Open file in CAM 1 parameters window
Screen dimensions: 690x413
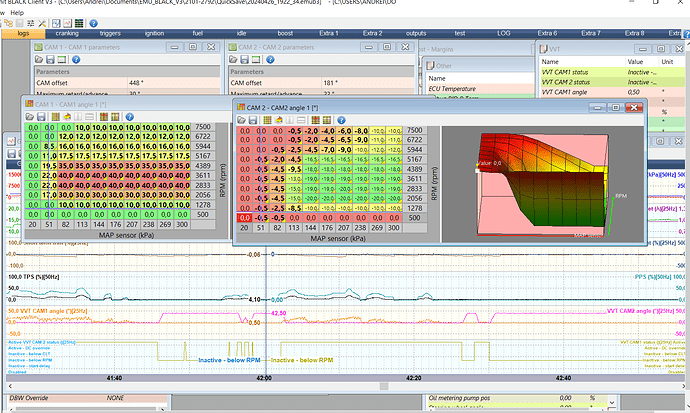(40, 60)
